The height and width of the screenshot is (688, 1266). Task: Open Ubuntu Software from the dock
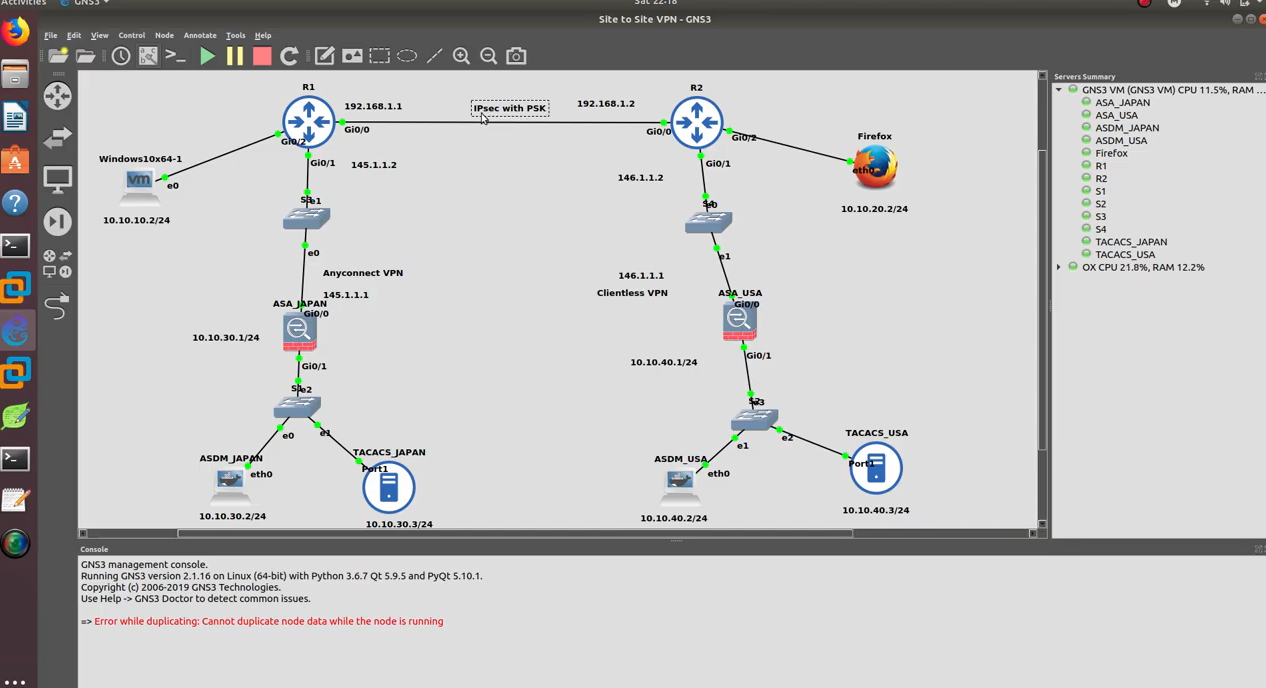pyautogui.click(x=15, y=160)
